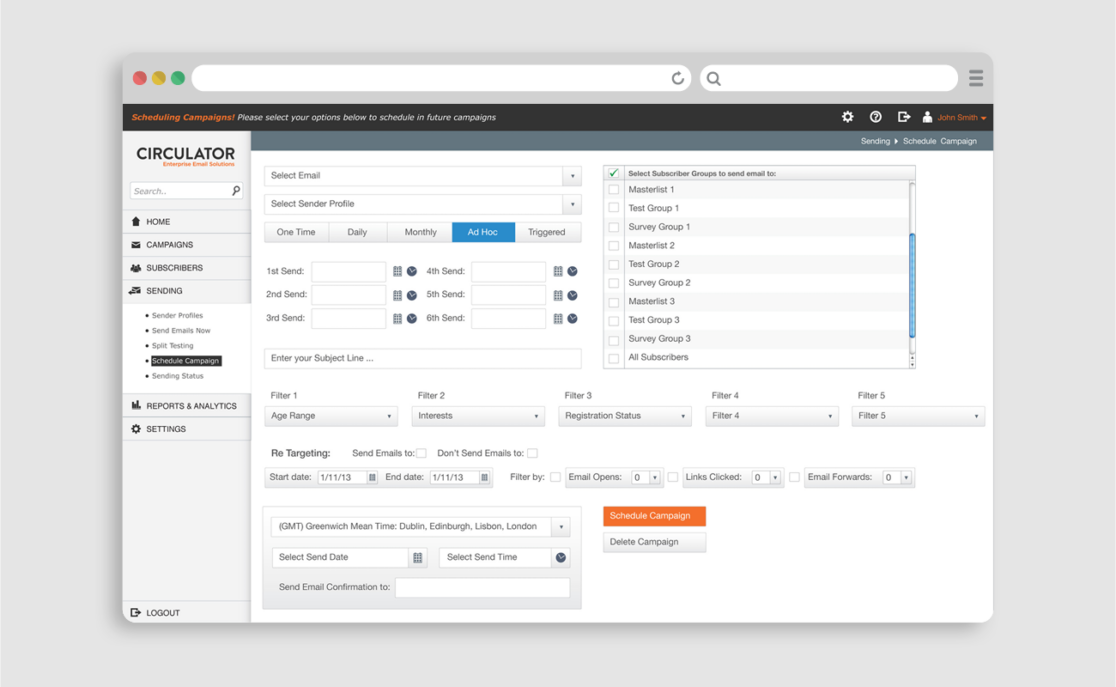Reload page using browser refresh icon
Screen dimensions: 1116x687
[677, 78]
